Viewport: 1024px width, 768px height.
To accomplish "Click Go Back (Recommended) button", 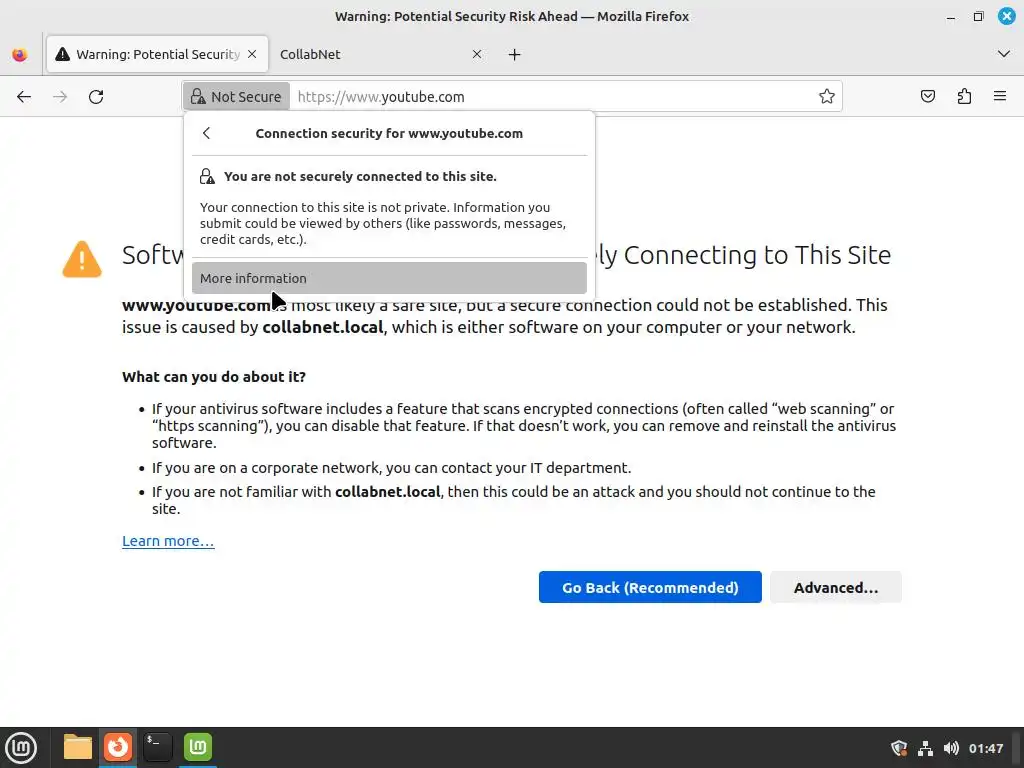I will tap(650, 587).
